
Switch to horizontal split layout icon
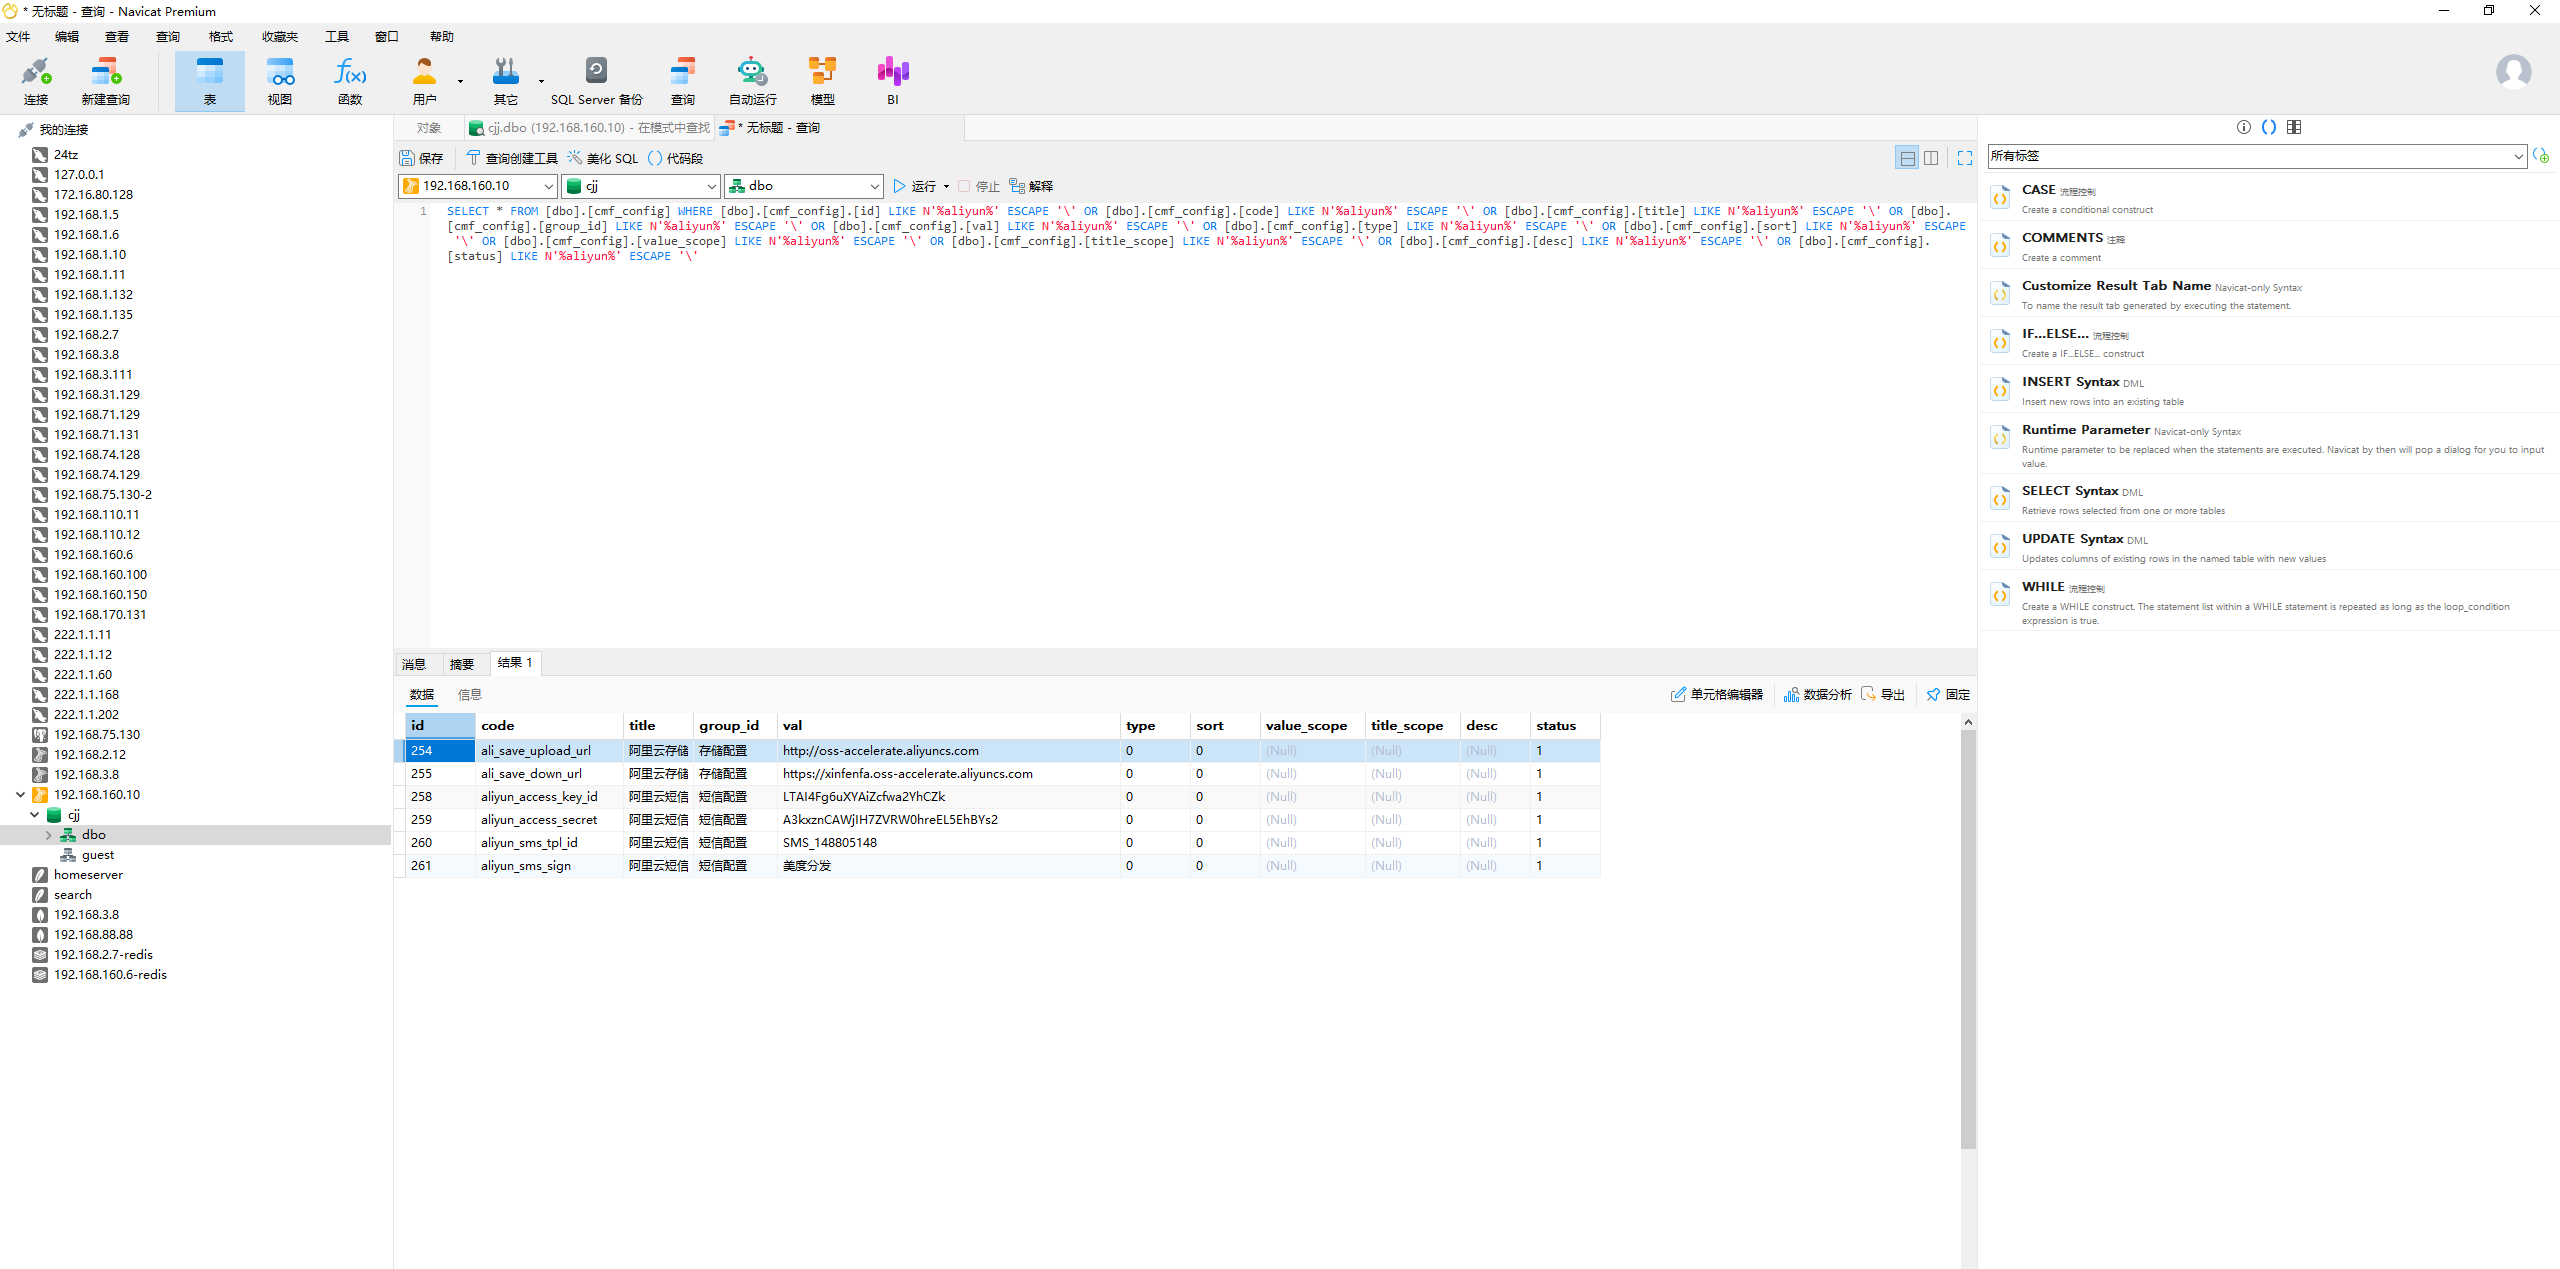1907,158
